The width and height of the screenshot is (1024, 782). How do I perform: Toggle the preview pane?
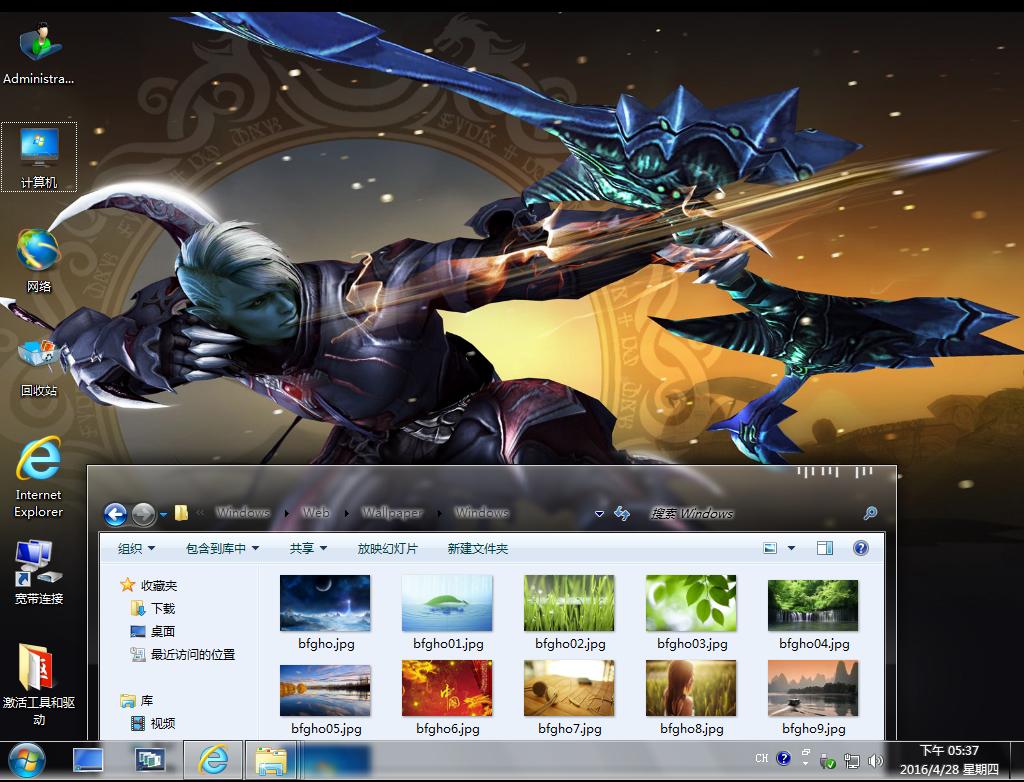[x=825, y=548]
